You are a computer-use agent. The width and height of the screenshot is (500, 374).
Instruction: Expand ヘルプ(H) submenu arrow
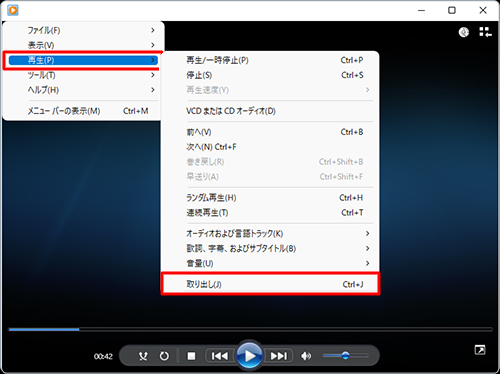[x=153, y=90]
